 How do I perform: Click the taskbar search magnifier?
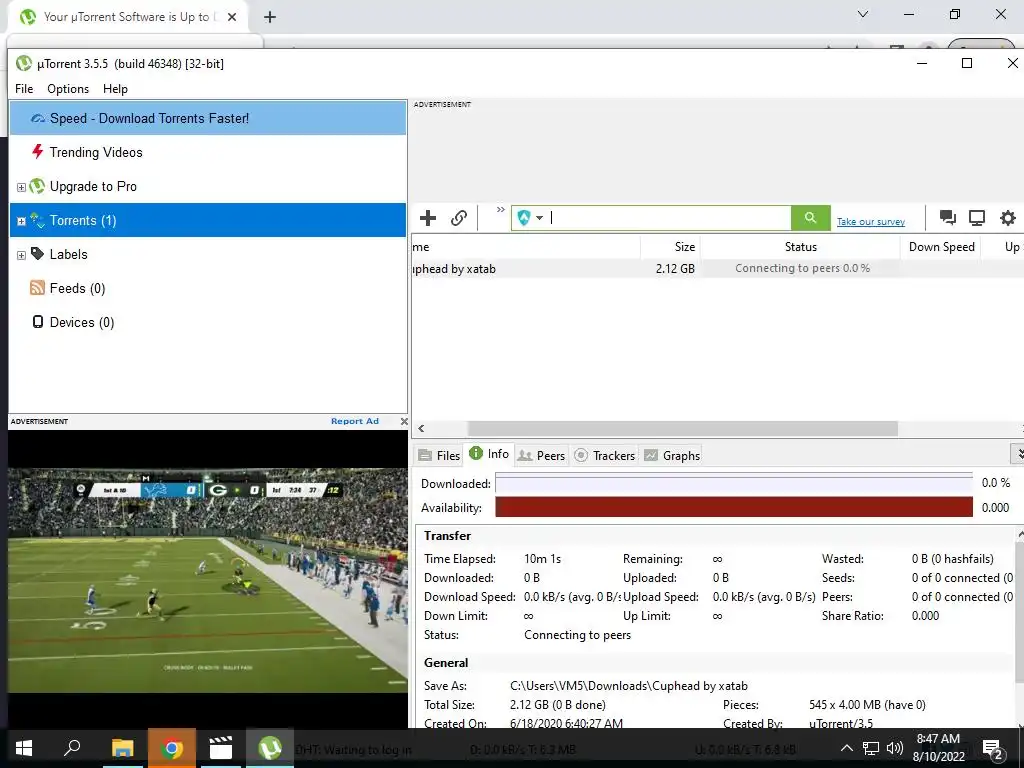coord(72,748)
